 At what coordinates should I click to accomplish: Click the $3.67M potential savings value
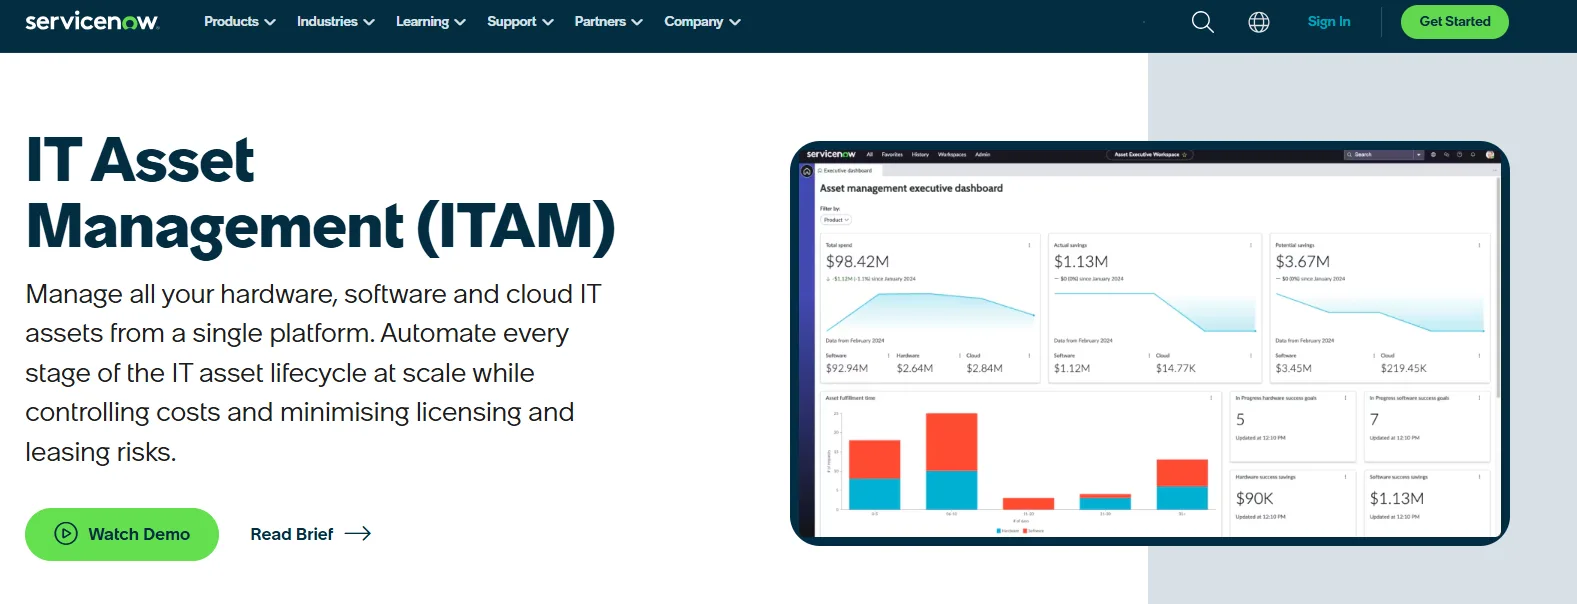click(1302, 262)
